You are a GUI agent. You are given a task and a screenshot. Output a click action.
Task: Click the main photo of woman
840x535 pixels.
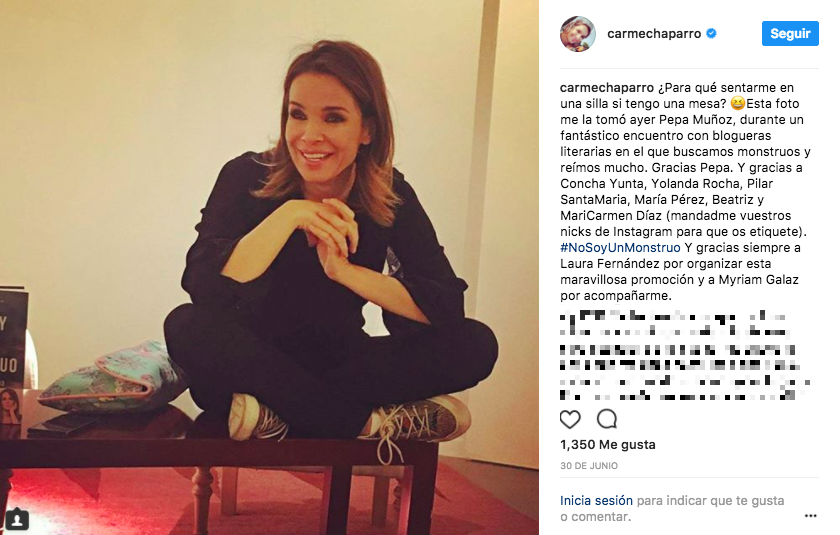[269, 267]
